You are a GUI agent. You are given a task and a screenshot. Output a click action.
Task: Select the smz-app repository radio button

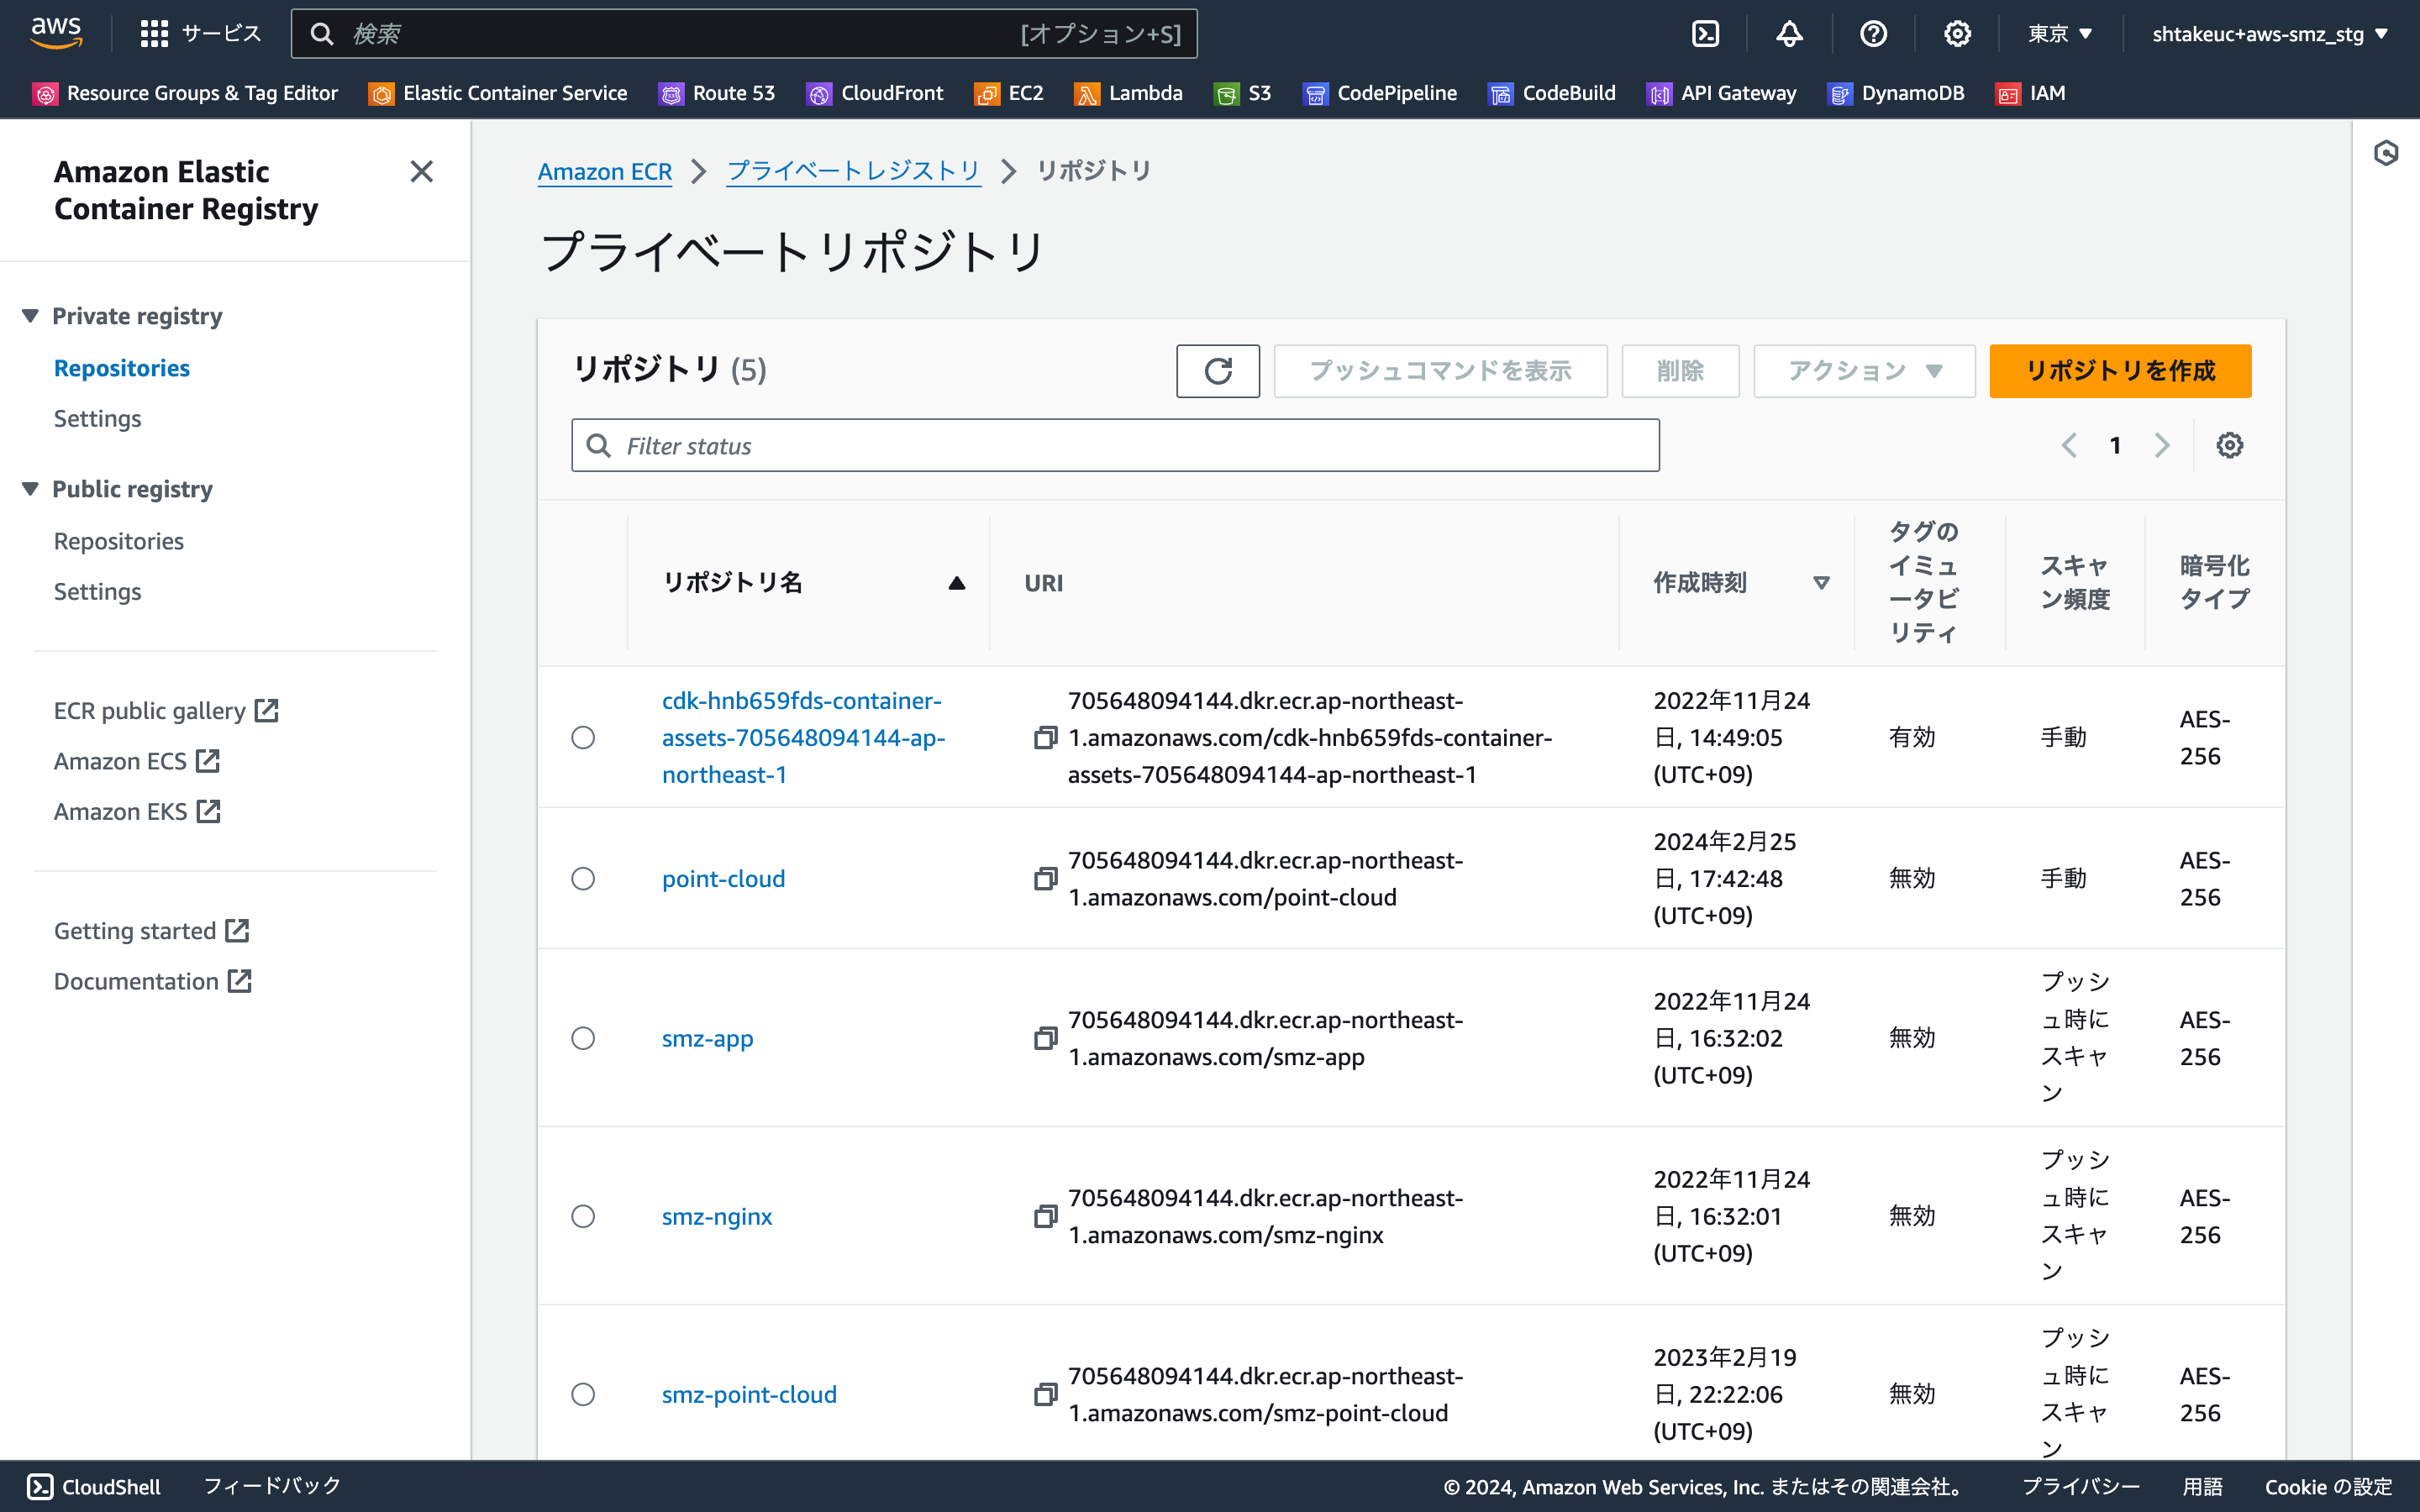click(x=583, y=1038)
